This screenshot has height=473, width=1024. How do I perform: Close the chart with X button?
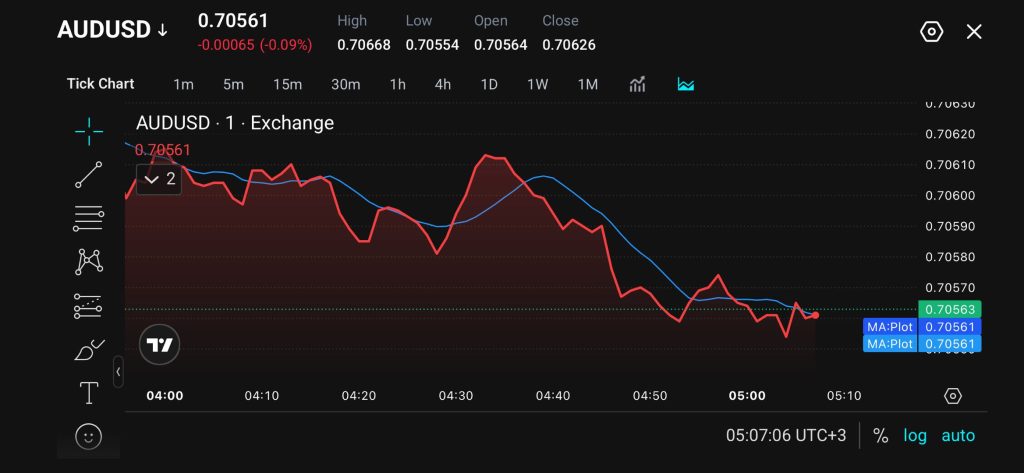tap(974, 31)
